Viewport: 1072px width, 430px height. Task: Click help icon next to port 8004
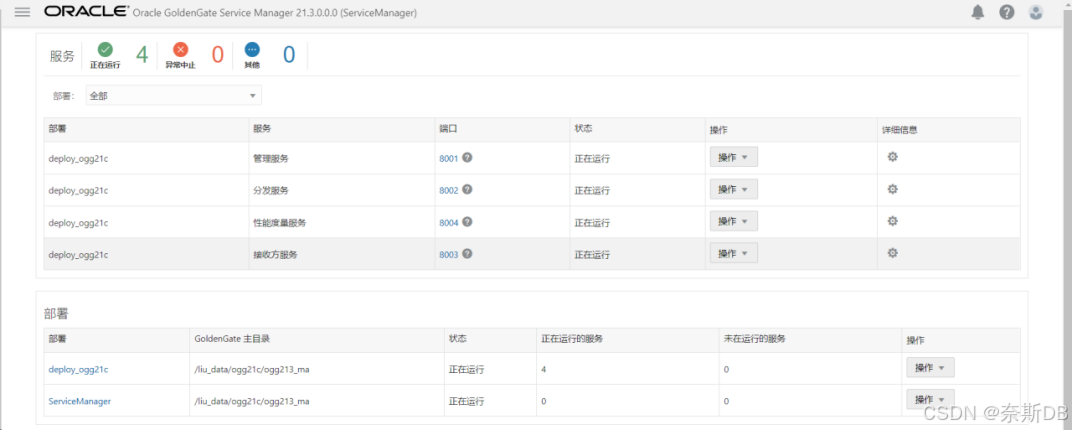pos(468,221)
